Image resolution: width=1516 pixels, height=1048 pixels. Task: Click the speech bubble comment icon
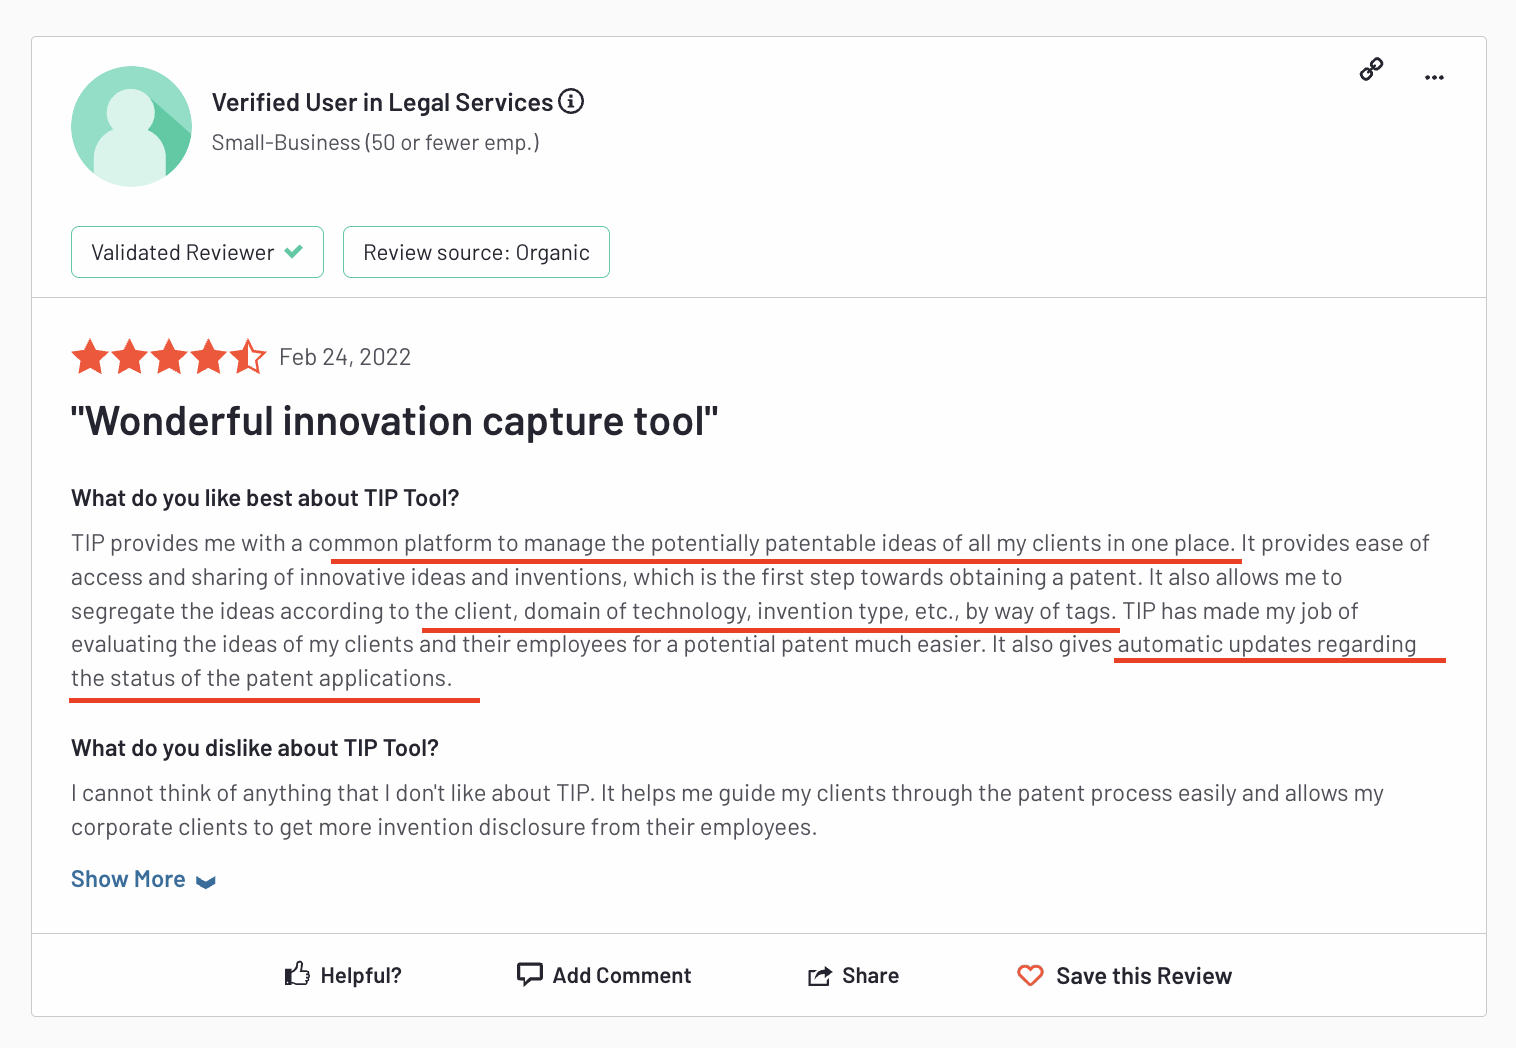click(x=529, y=974)
